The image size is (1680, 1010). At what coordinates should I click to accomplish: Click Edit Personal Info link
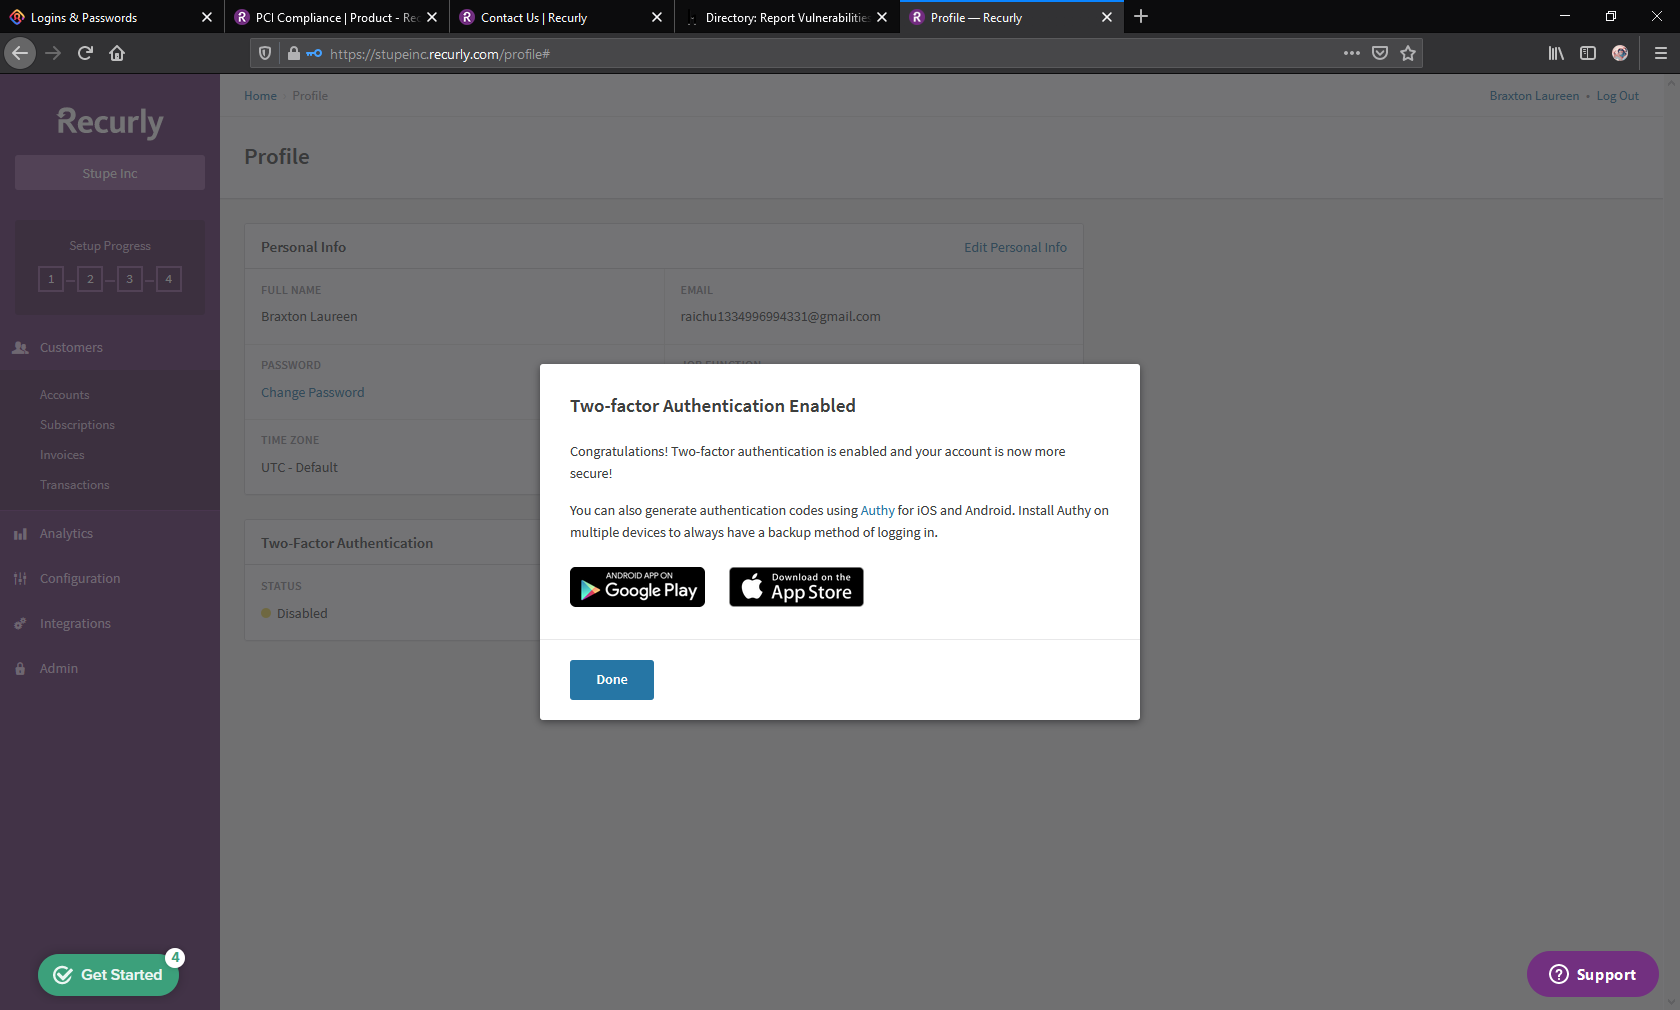[1015, 248]
